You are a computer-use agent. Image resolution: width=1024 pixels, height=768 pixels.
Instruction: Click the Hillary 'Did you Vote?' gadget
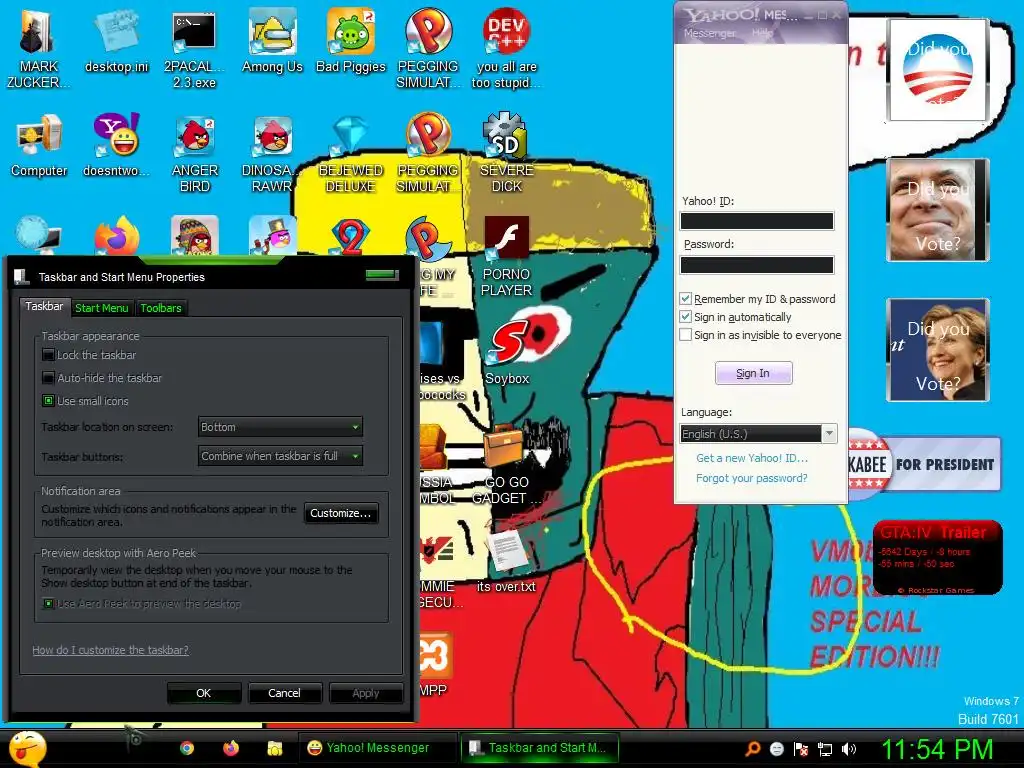tap(938, 350)
